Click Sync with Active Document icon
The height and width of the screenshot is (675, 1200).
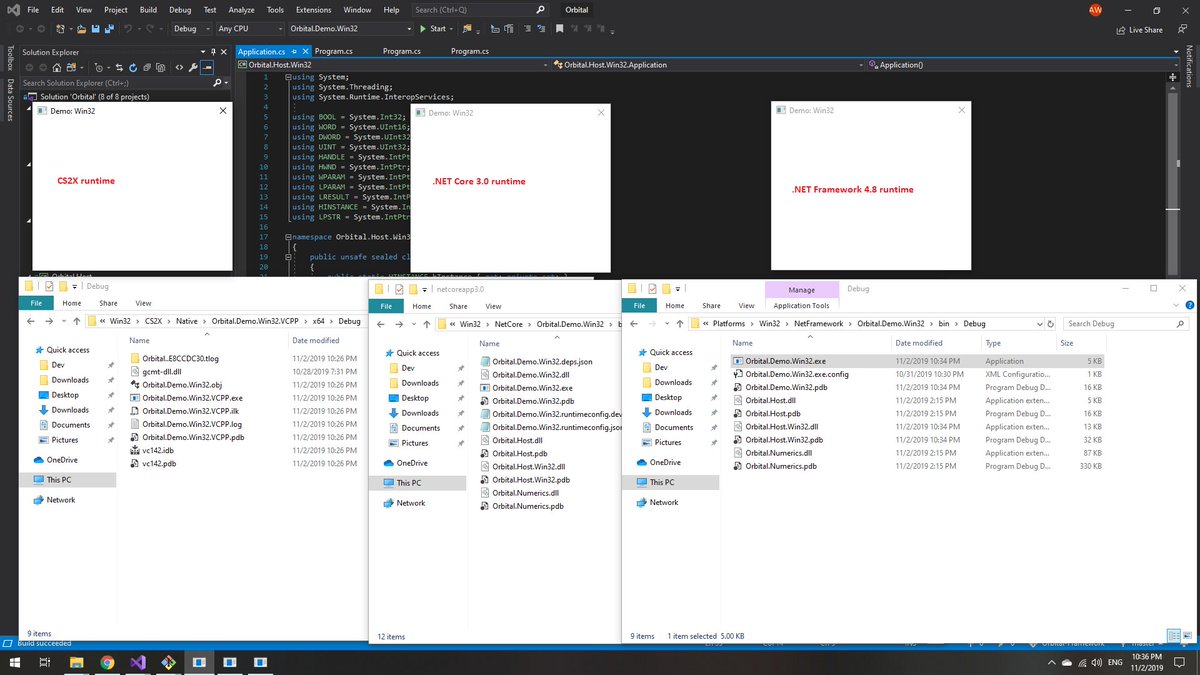tap(119, 68)
